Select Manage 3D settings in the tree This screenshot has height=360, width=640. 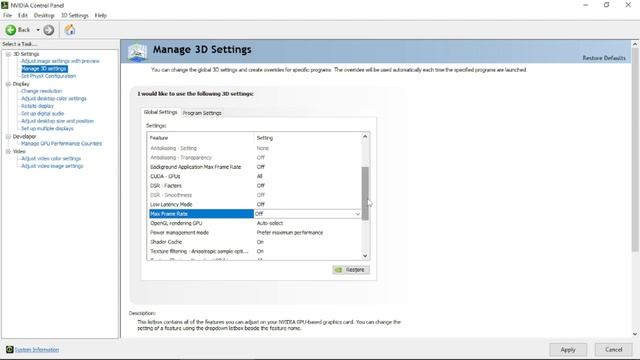point(44,69)
